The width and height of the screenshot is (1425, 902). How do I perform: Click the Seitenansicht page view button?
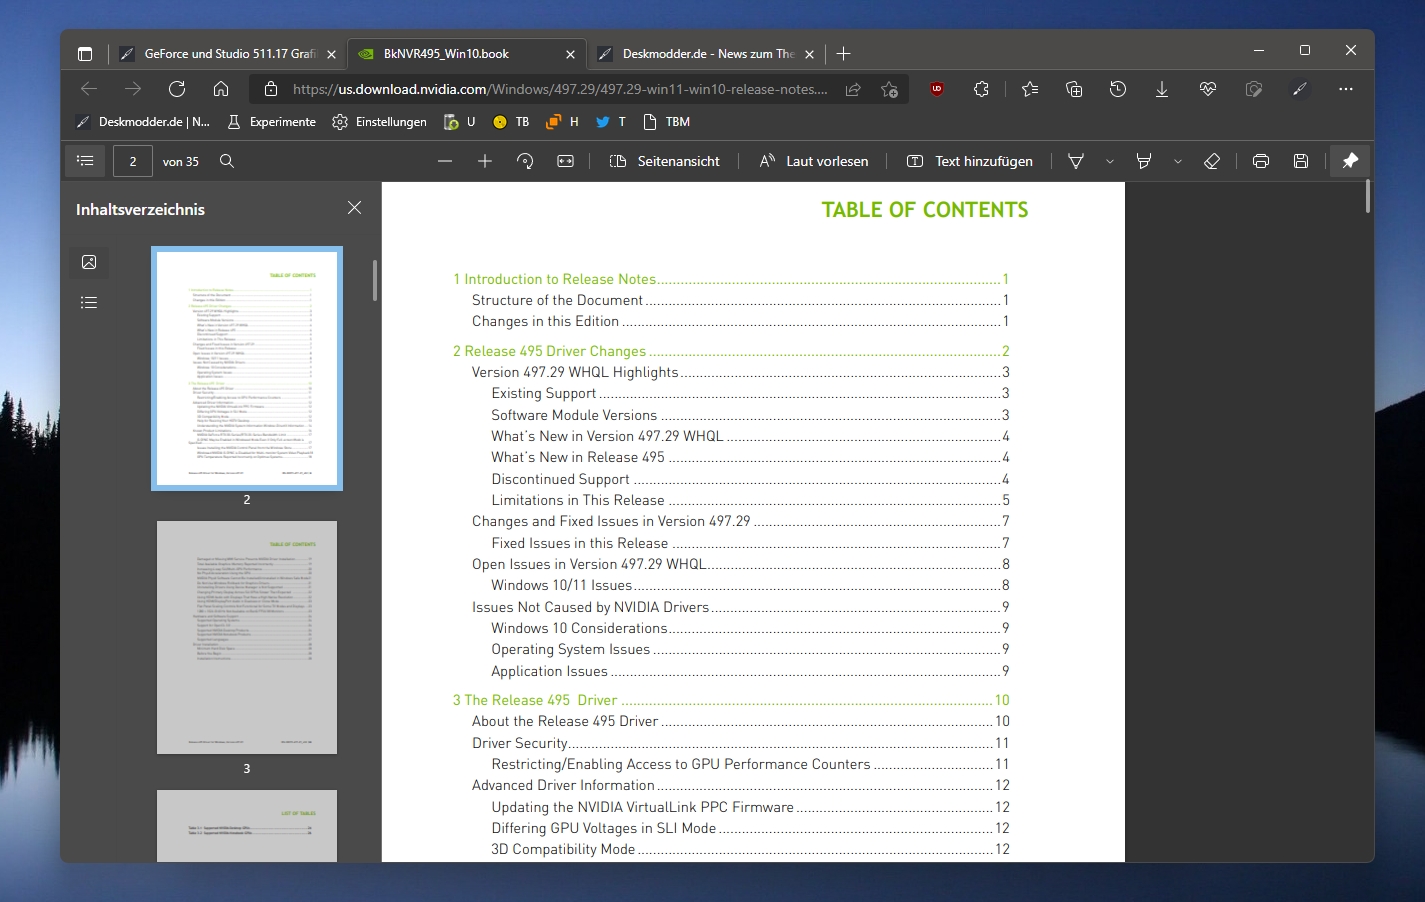pos(665,161)
